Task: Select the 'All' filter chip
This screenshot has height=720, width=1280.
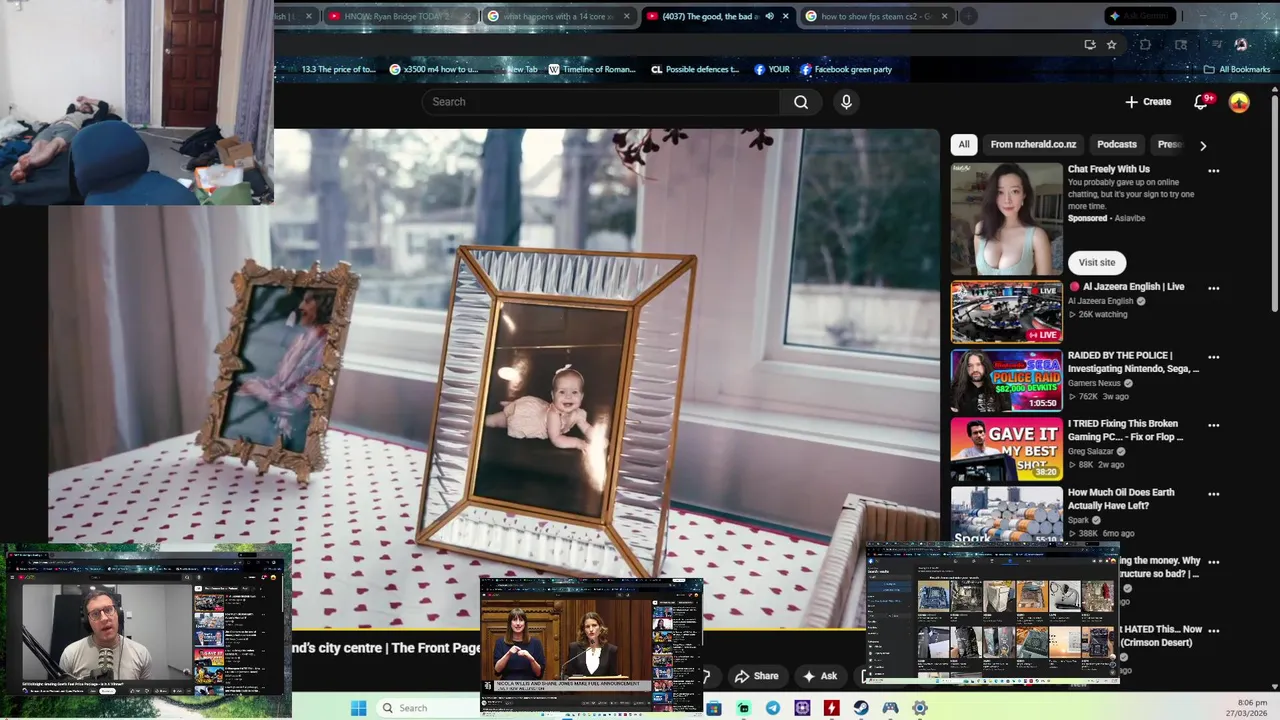Action: pos(964,144)
